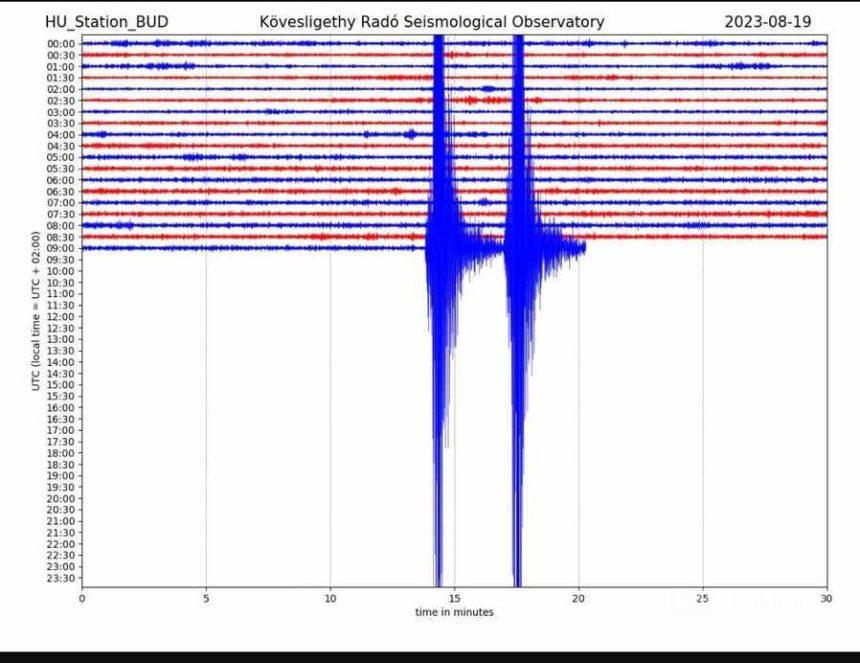Click the 10 minute x-axis tick
This screenshot has width=860, height=663.
tap(330, 598)
